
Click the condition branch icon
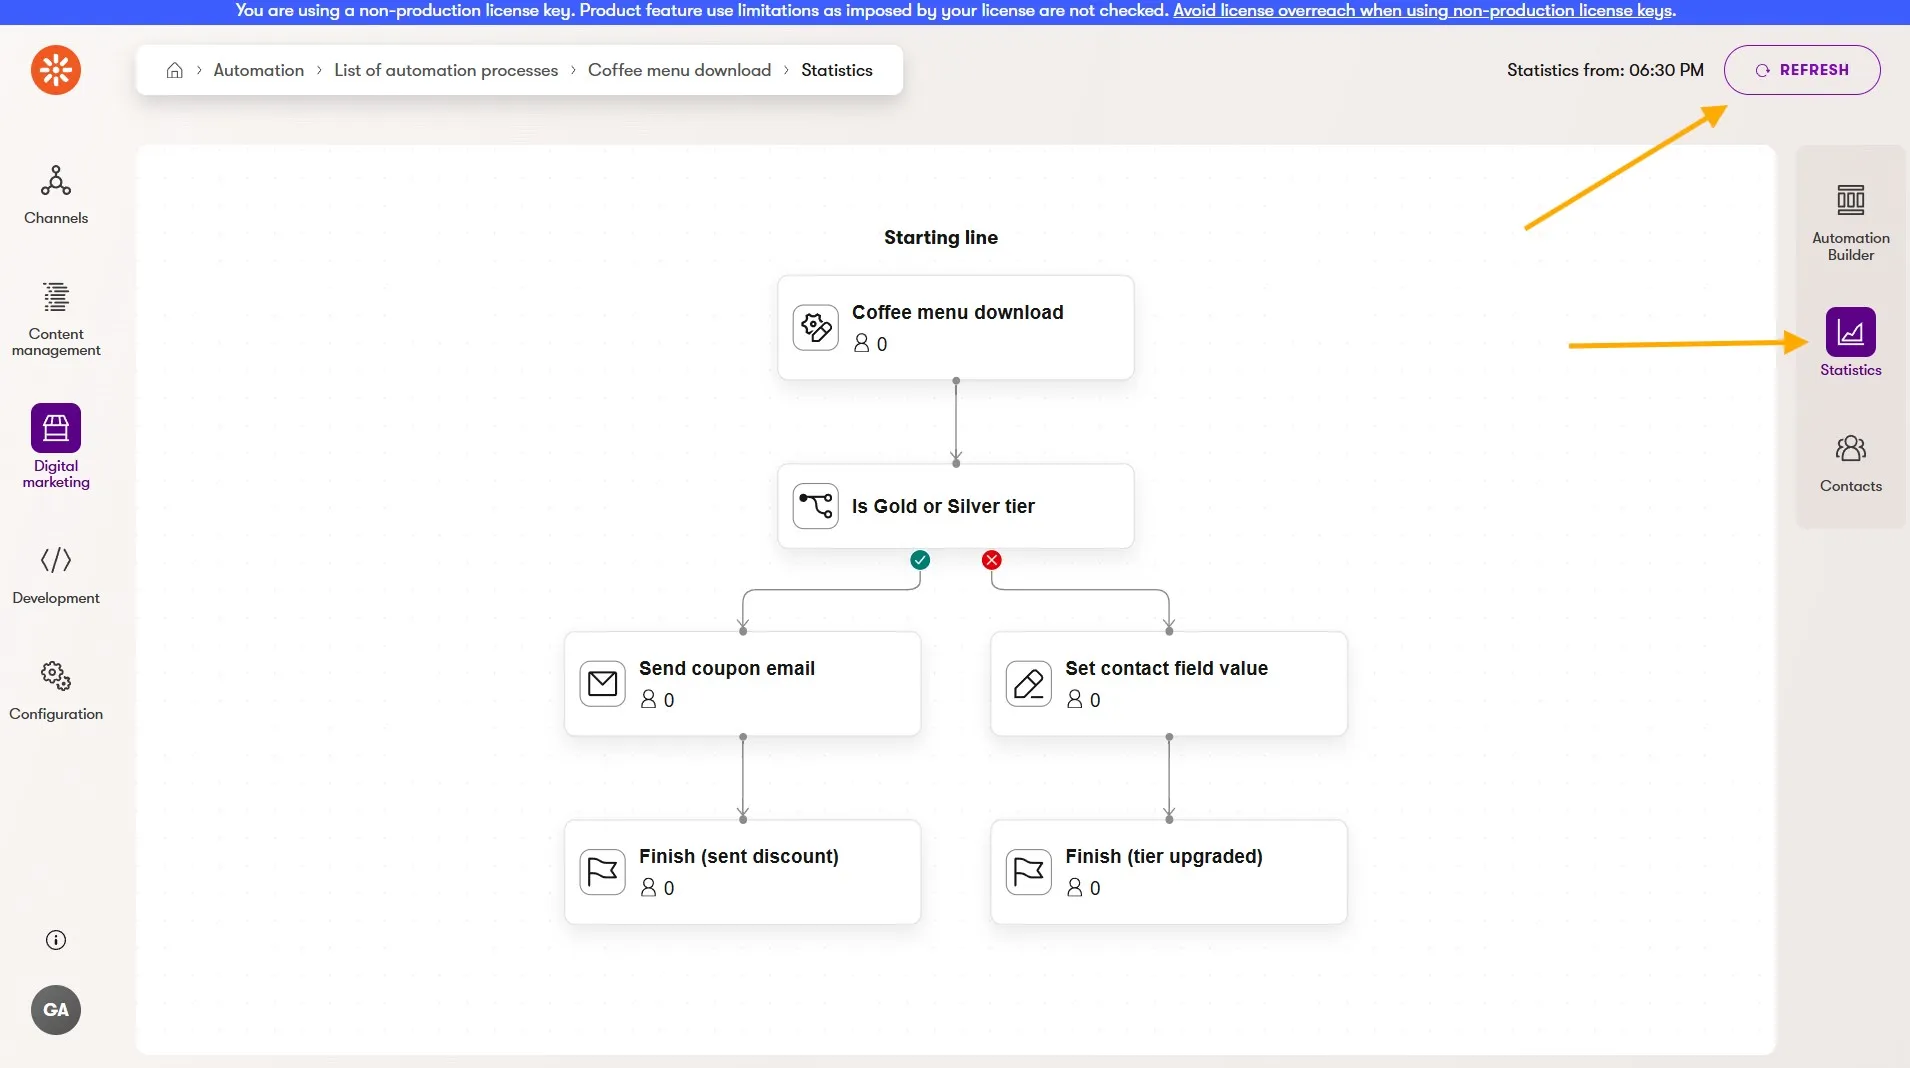click(x=816, y=506)
